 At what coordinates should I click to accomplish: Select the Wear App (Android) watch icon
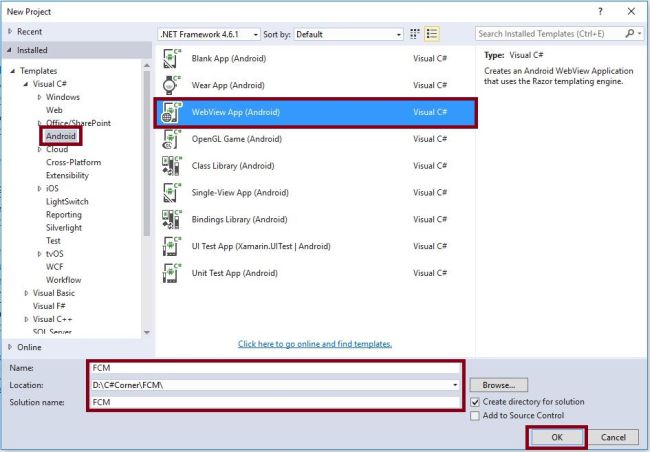[172, 85]
